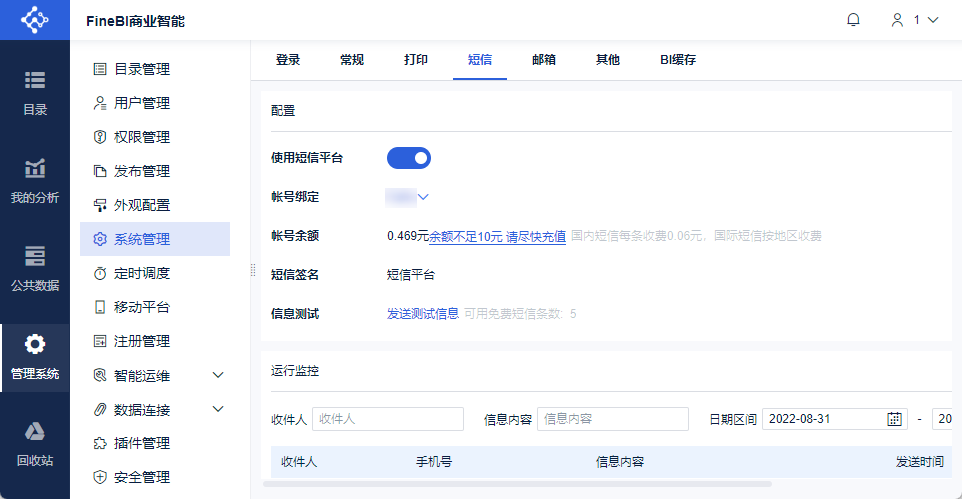The width and height of the screenshot is (962, 499).
Task: Click the 2022-08-31 start date field
Action: pos(834,419)
